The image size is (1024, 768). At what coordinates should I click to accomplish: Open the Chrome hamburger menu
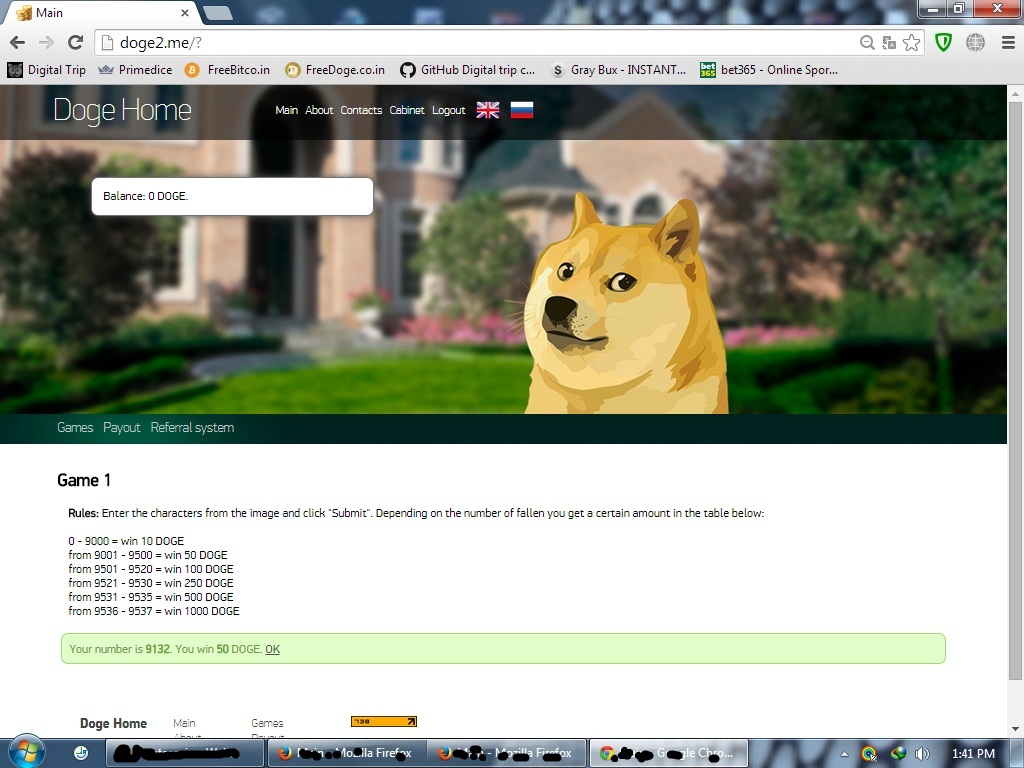(x=1008, y=42)
